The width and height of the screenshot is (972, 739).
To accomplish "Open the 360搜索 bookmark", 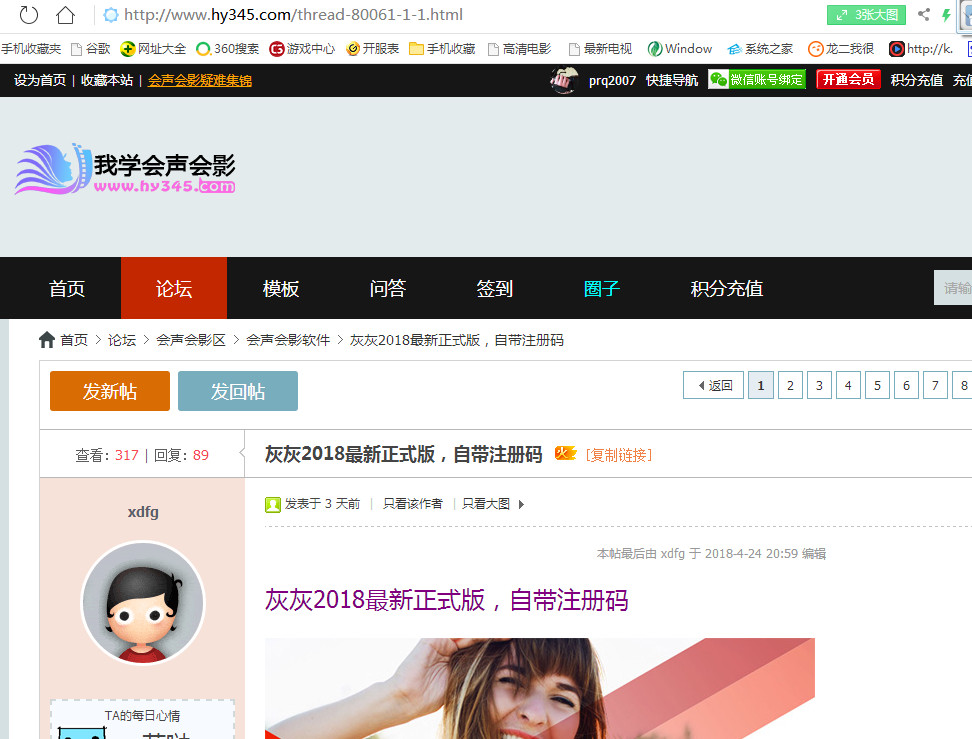I will tap(228, 49).
